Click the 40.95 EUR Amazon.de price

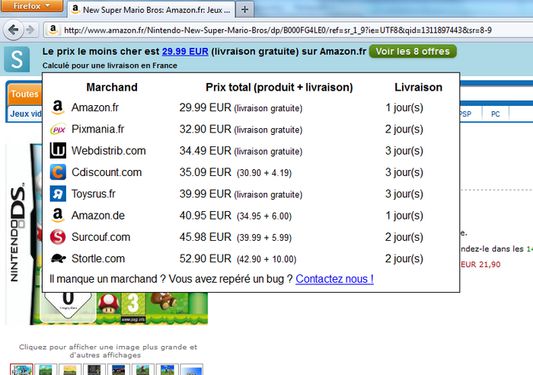click(x=205, y=216)
